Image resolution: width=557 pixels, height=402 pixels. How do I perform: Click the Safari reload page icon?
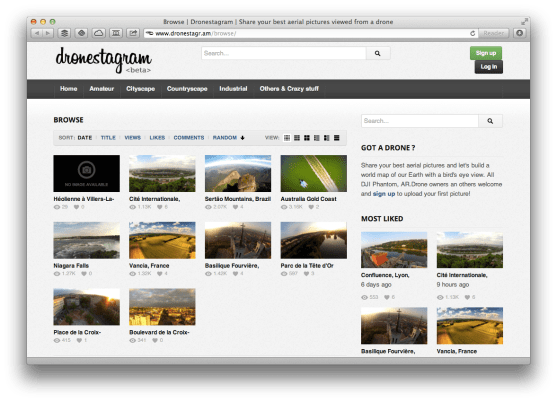click(472, 33)
